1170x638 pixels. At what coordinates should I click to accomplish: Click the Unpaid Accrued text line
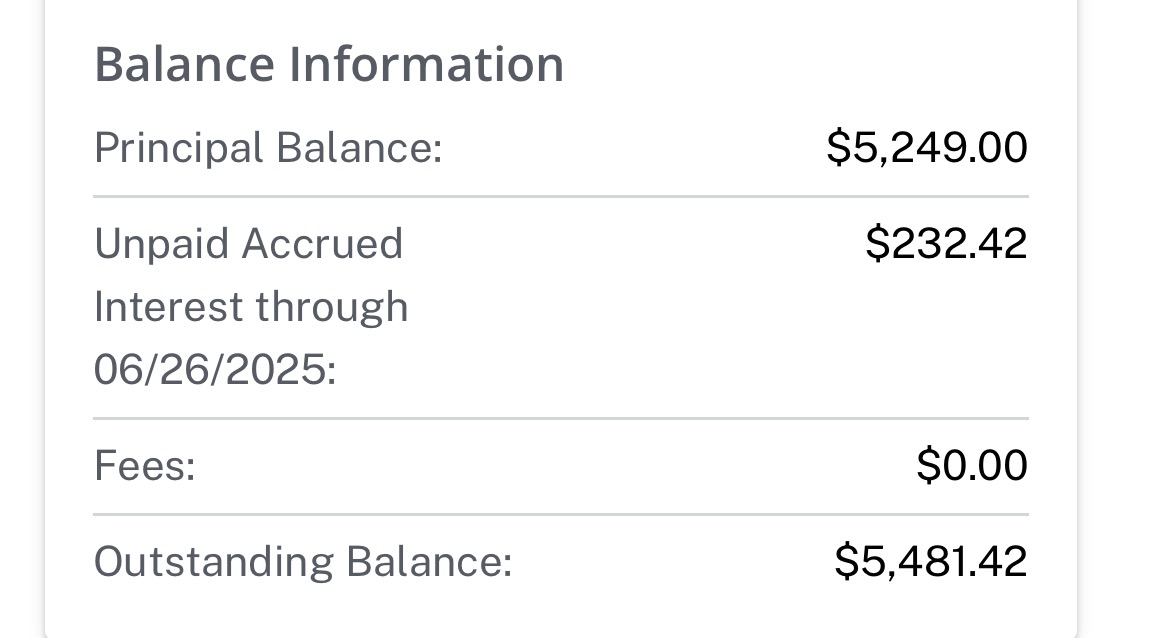(x=248, y=244)
